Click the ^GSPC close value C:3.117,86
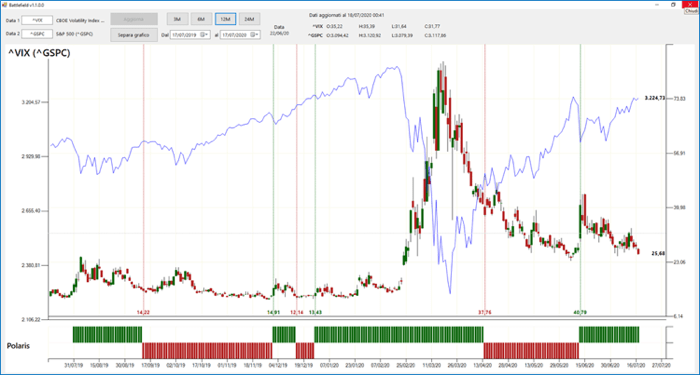The image size is (700, 375). [435, 35]
